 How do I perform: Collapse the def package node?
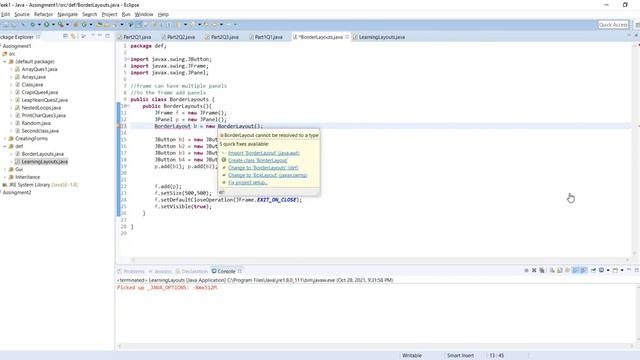[x=5, y=146]
